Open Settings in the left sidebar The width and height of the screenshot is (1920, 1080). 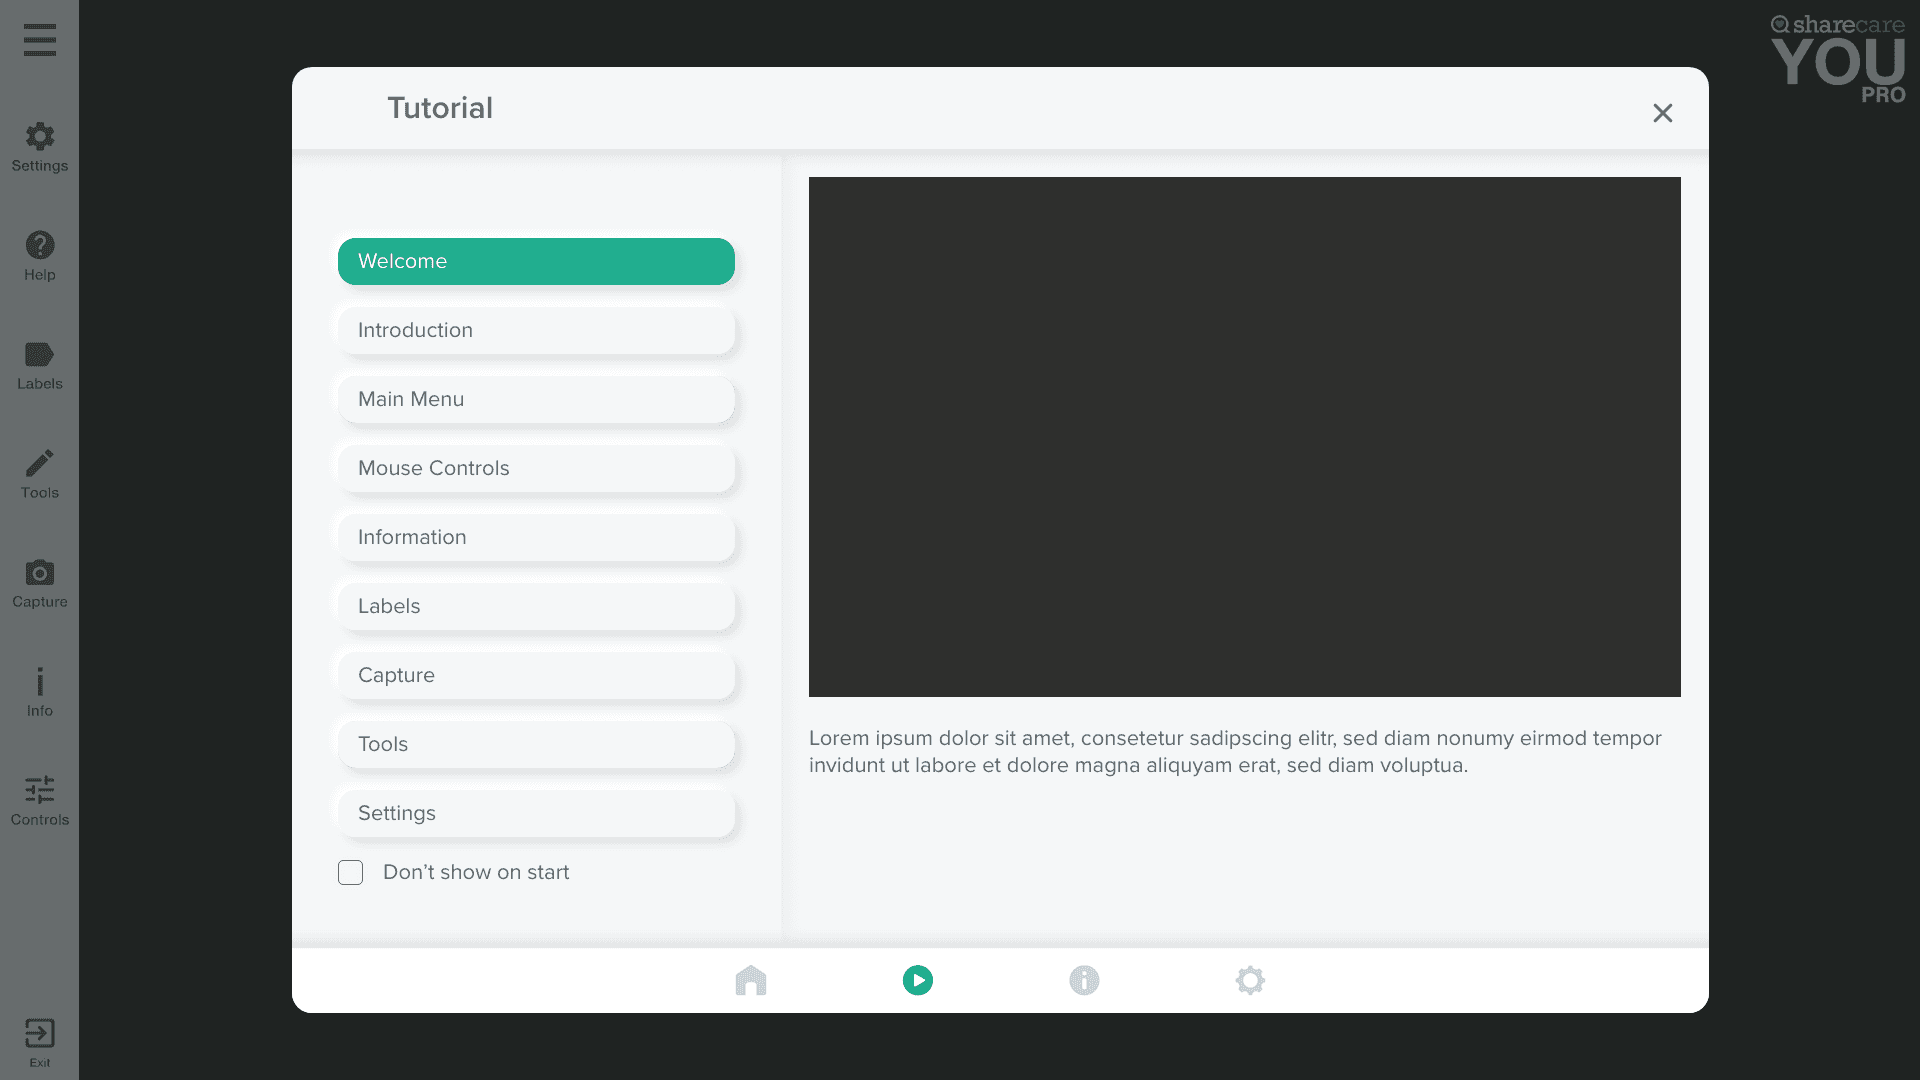[40, 146]
